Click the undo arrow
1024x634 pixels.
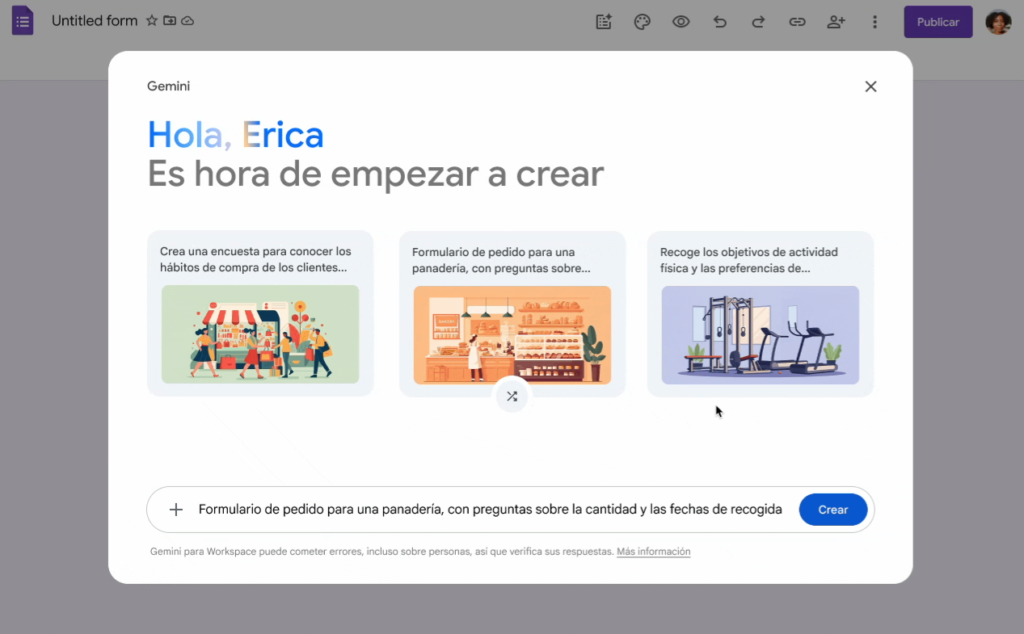pyautogui.click(x=720, y=22)
